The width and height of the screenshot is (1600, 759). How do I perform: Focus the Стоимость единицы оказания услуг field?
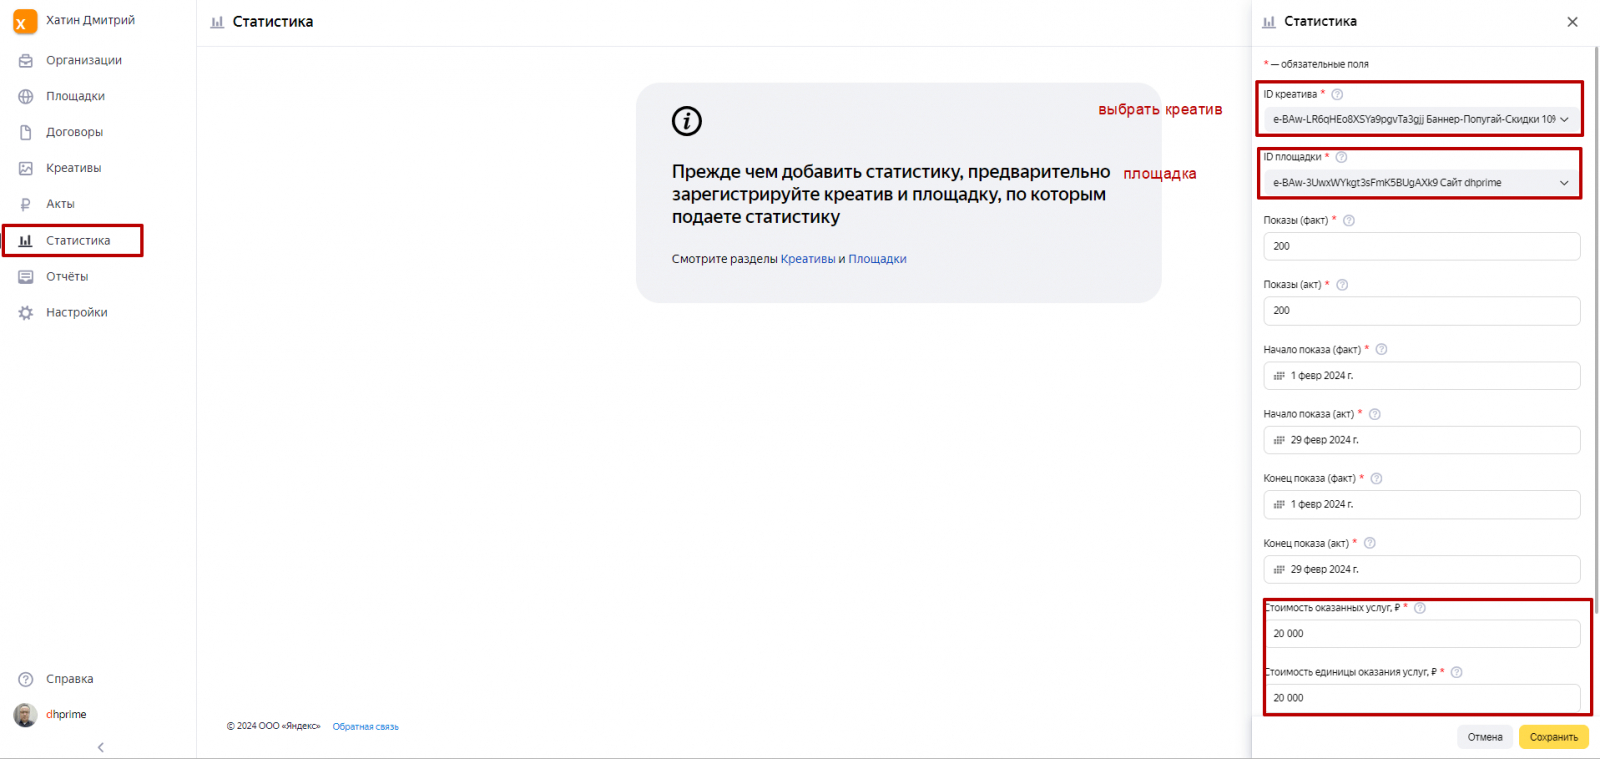(x=1421, y=698)
